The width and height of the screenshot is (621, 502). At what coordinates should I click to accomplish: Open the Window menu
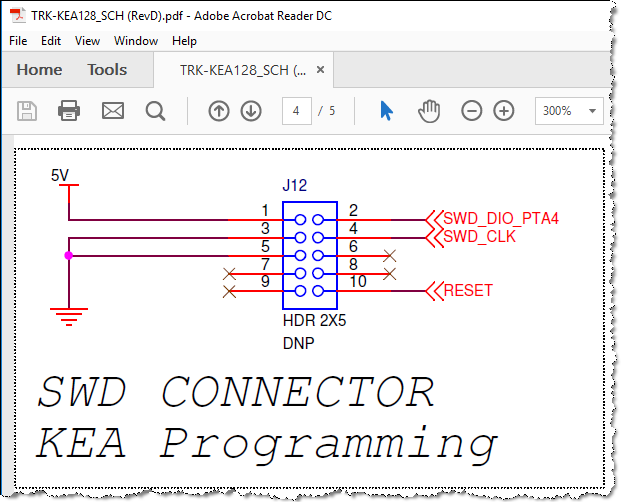click(136, 41)
